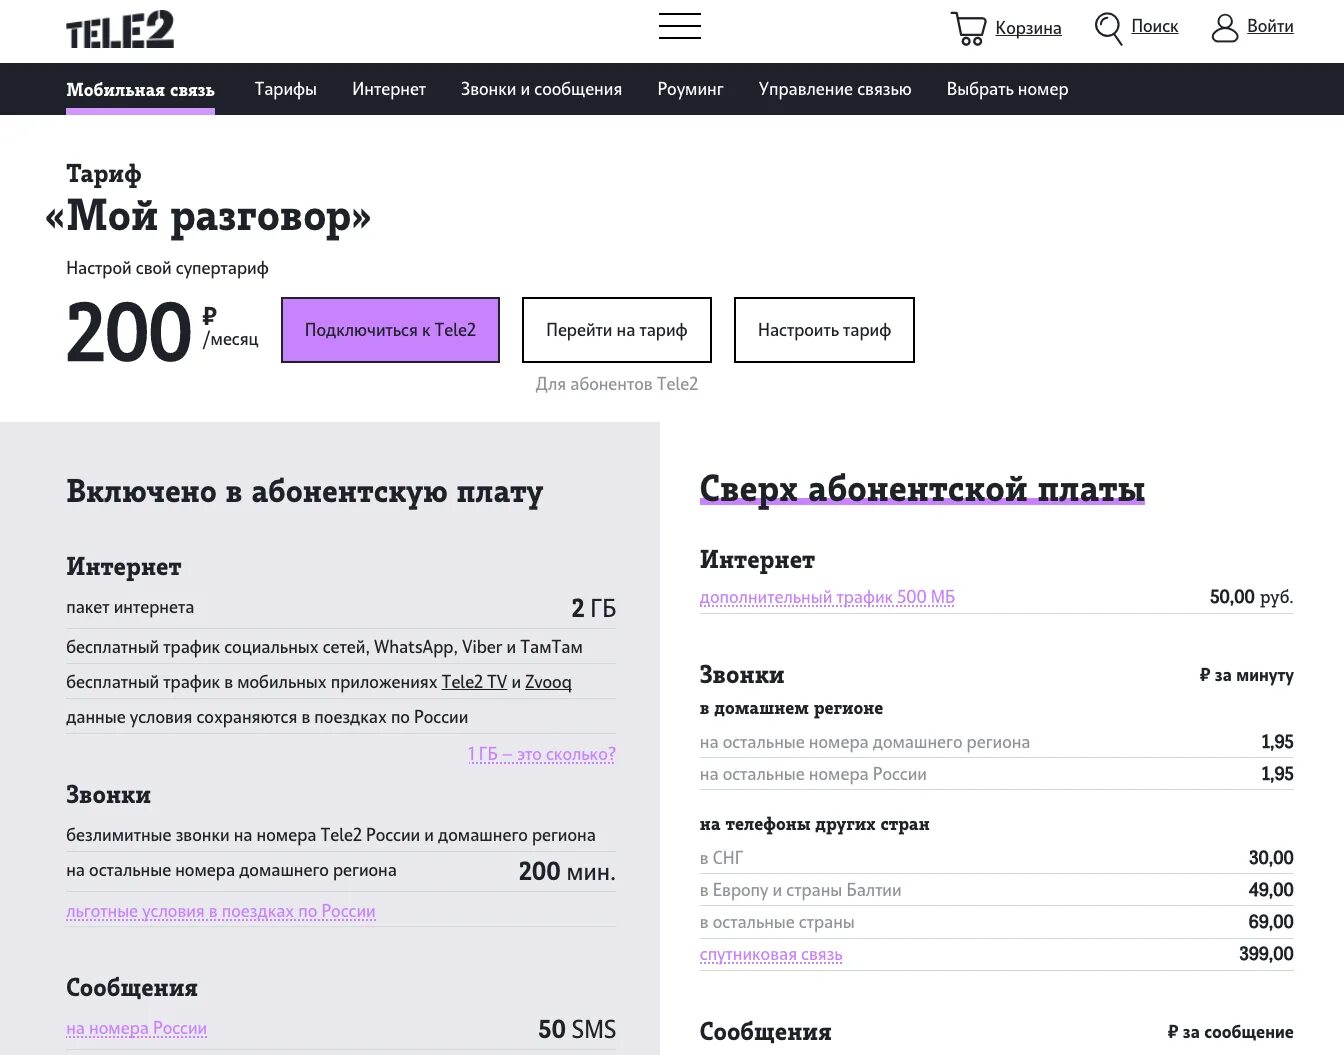Viewport: 1344px width, 1055px height.
Task: Click 'в домашнем регионе' subheading
Action: pyautogui.click(x=791, y=708)
